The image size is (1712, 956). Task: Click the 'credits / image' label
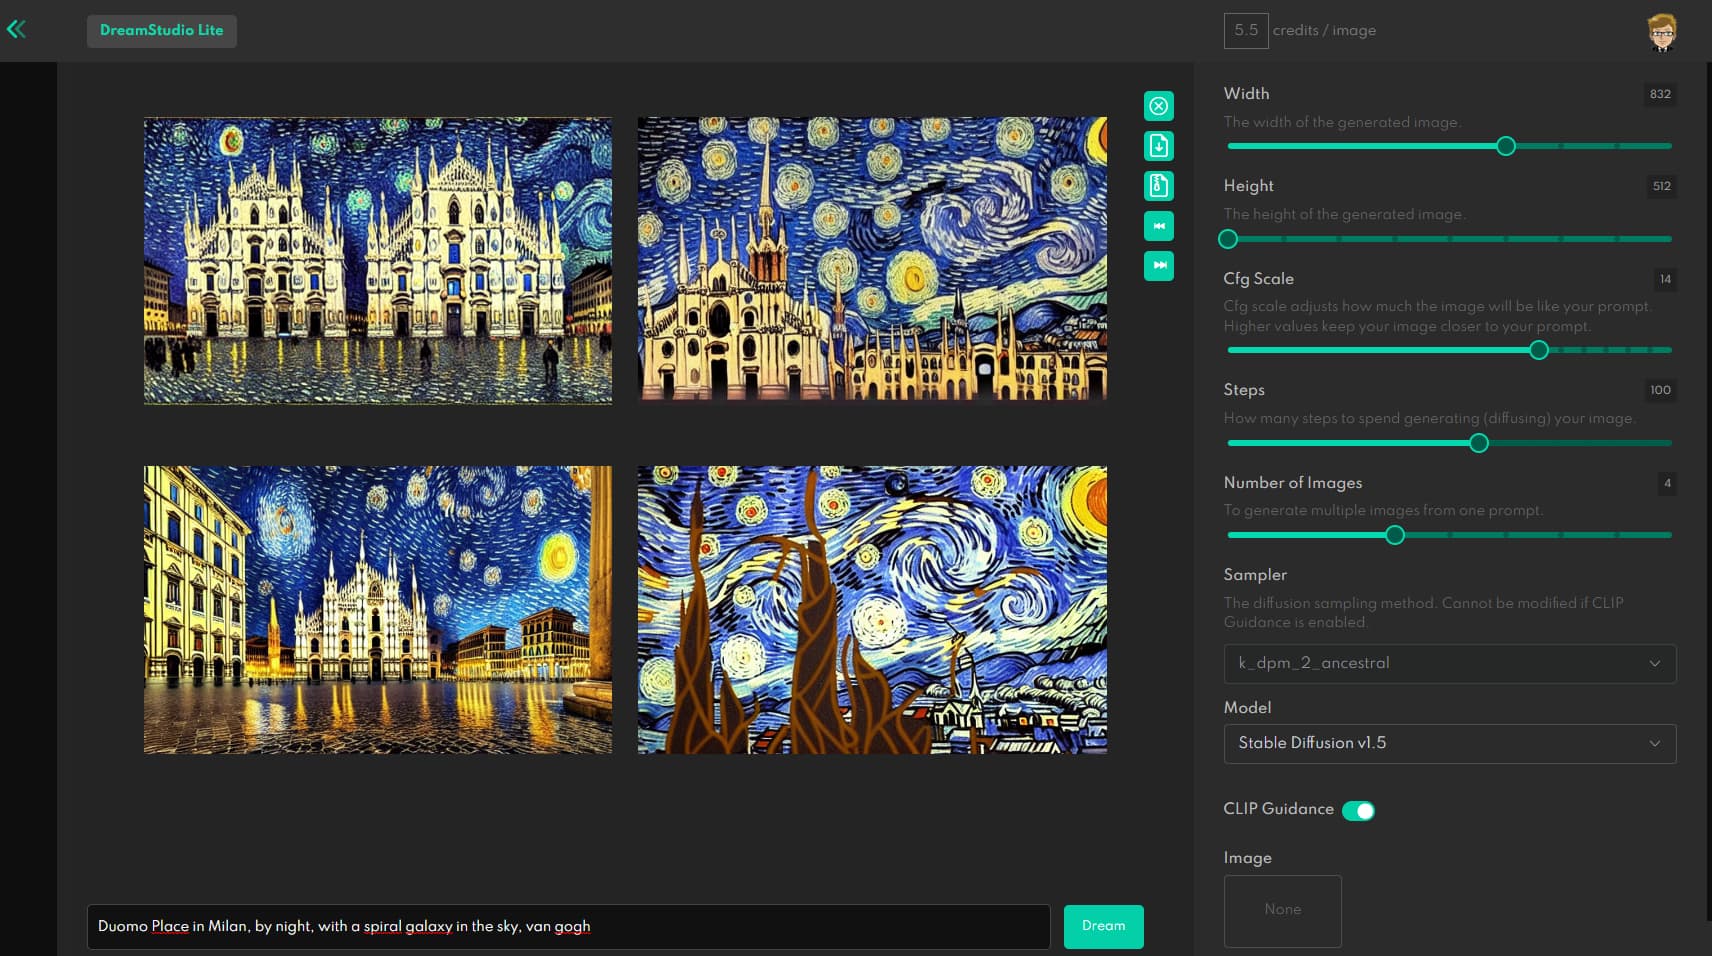click(1324, 31)
